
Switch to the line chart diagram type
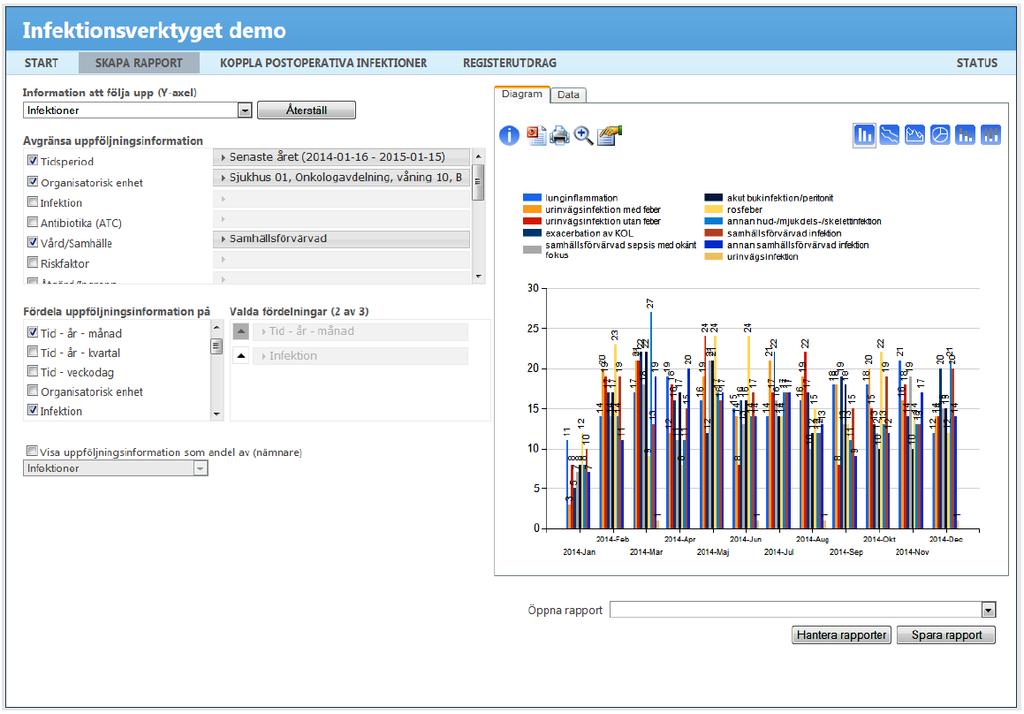click(x=889, y=135)
